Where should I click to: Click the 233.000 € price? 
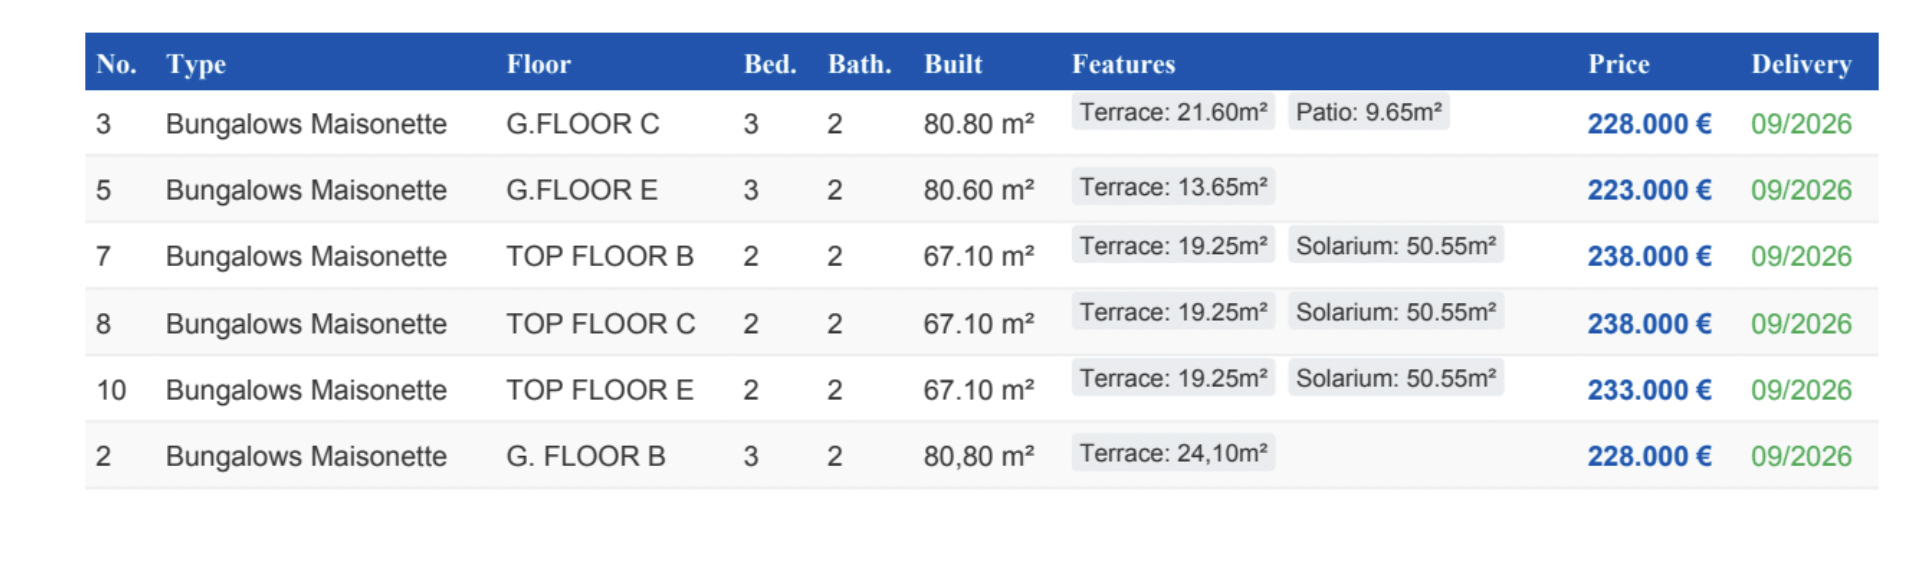[x=1648, y=390]
